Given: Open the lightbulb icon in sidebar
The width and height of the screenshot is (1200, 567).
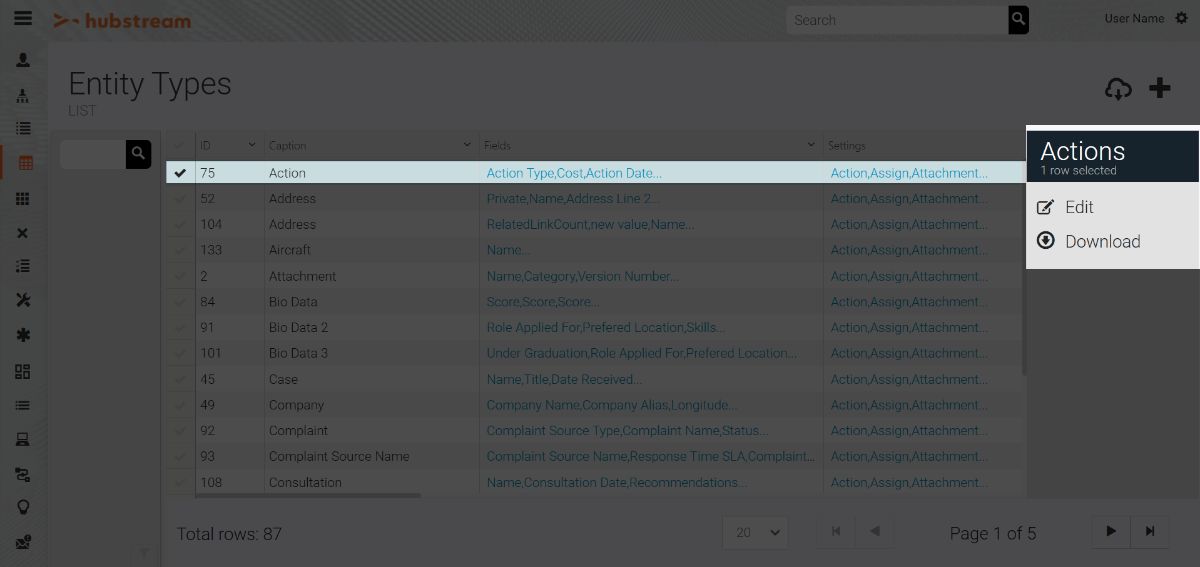Looking at the screenshot, I should 23,507.
